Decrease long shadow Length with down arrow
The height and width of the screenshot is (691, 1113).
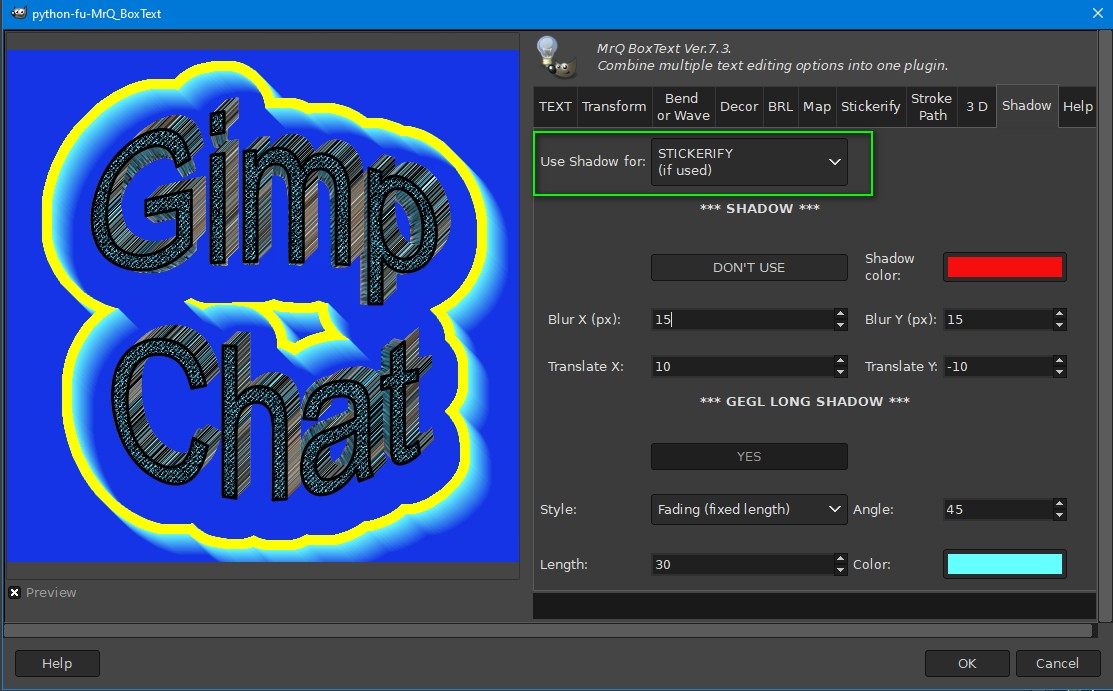[840, 570]
